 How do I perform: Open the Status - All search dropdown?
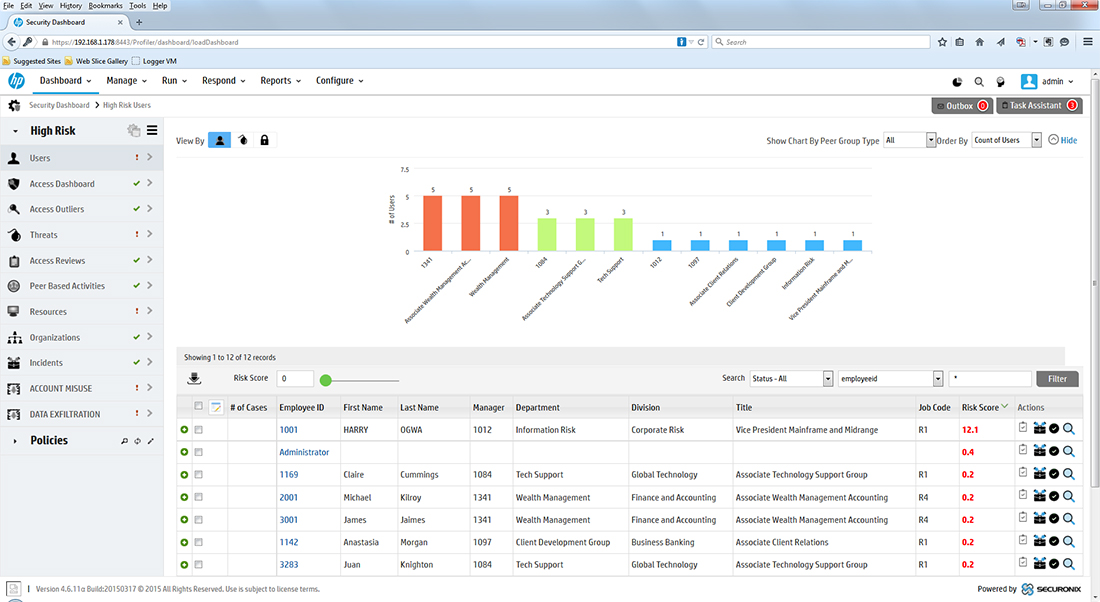791,378
